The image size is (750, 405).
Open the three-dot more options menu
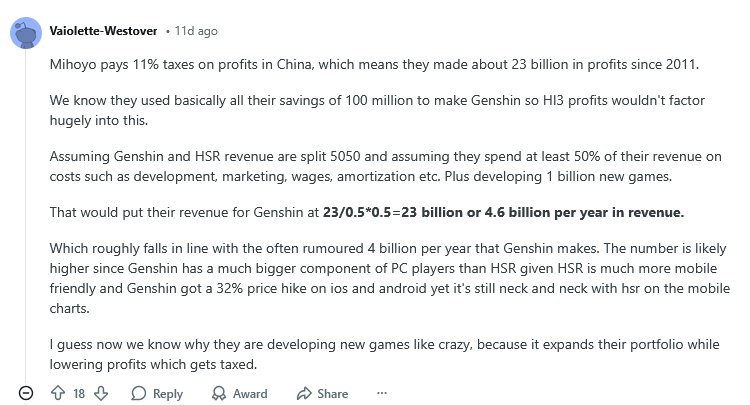click(x=382, y=393)
